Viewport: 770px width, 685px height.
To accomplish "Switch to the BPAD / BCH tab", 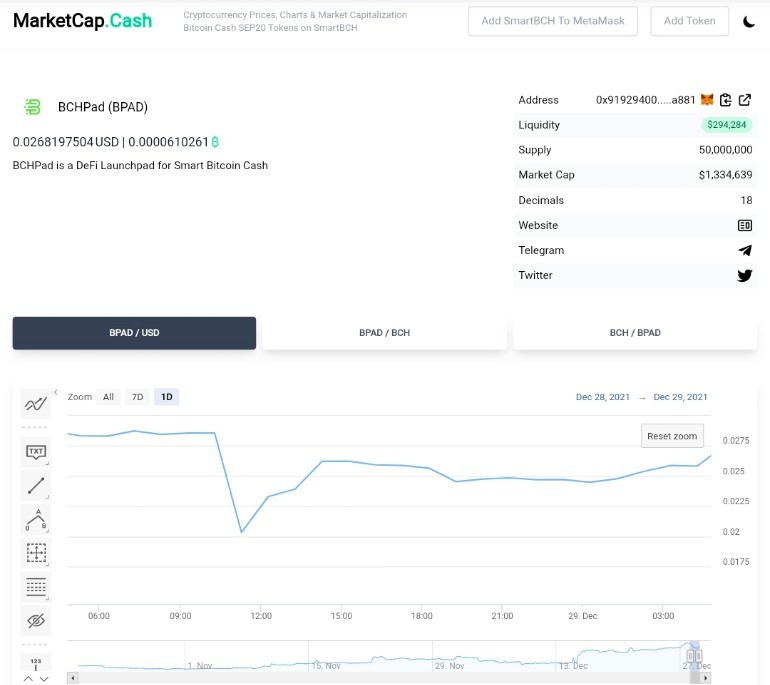I will tap(384, 333).
